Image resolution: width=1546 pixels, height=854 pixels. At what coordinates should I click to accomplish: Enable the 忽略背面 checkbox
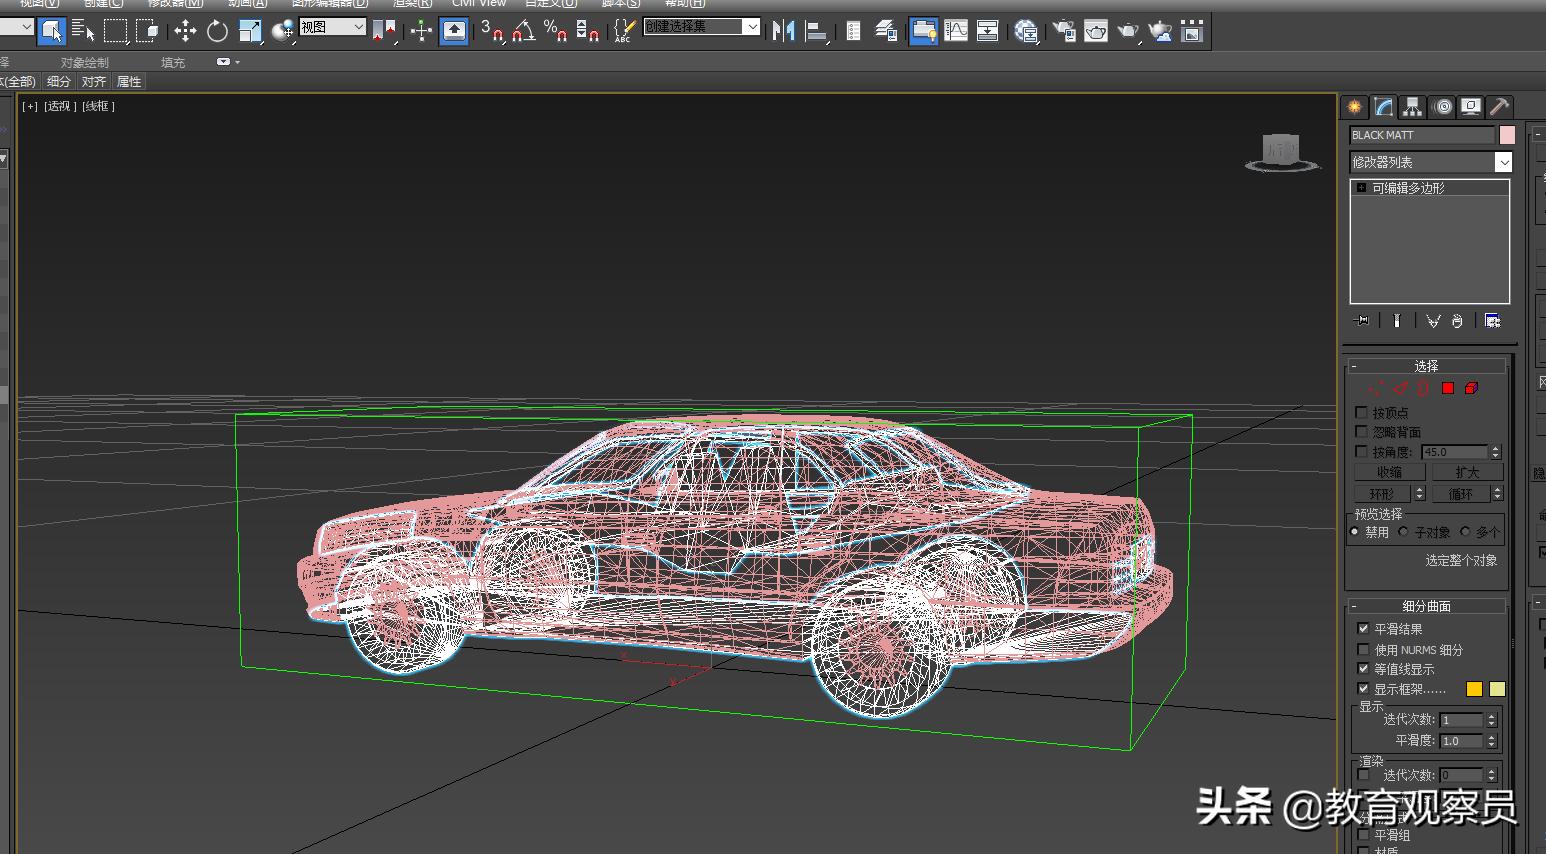(1361, 432)
